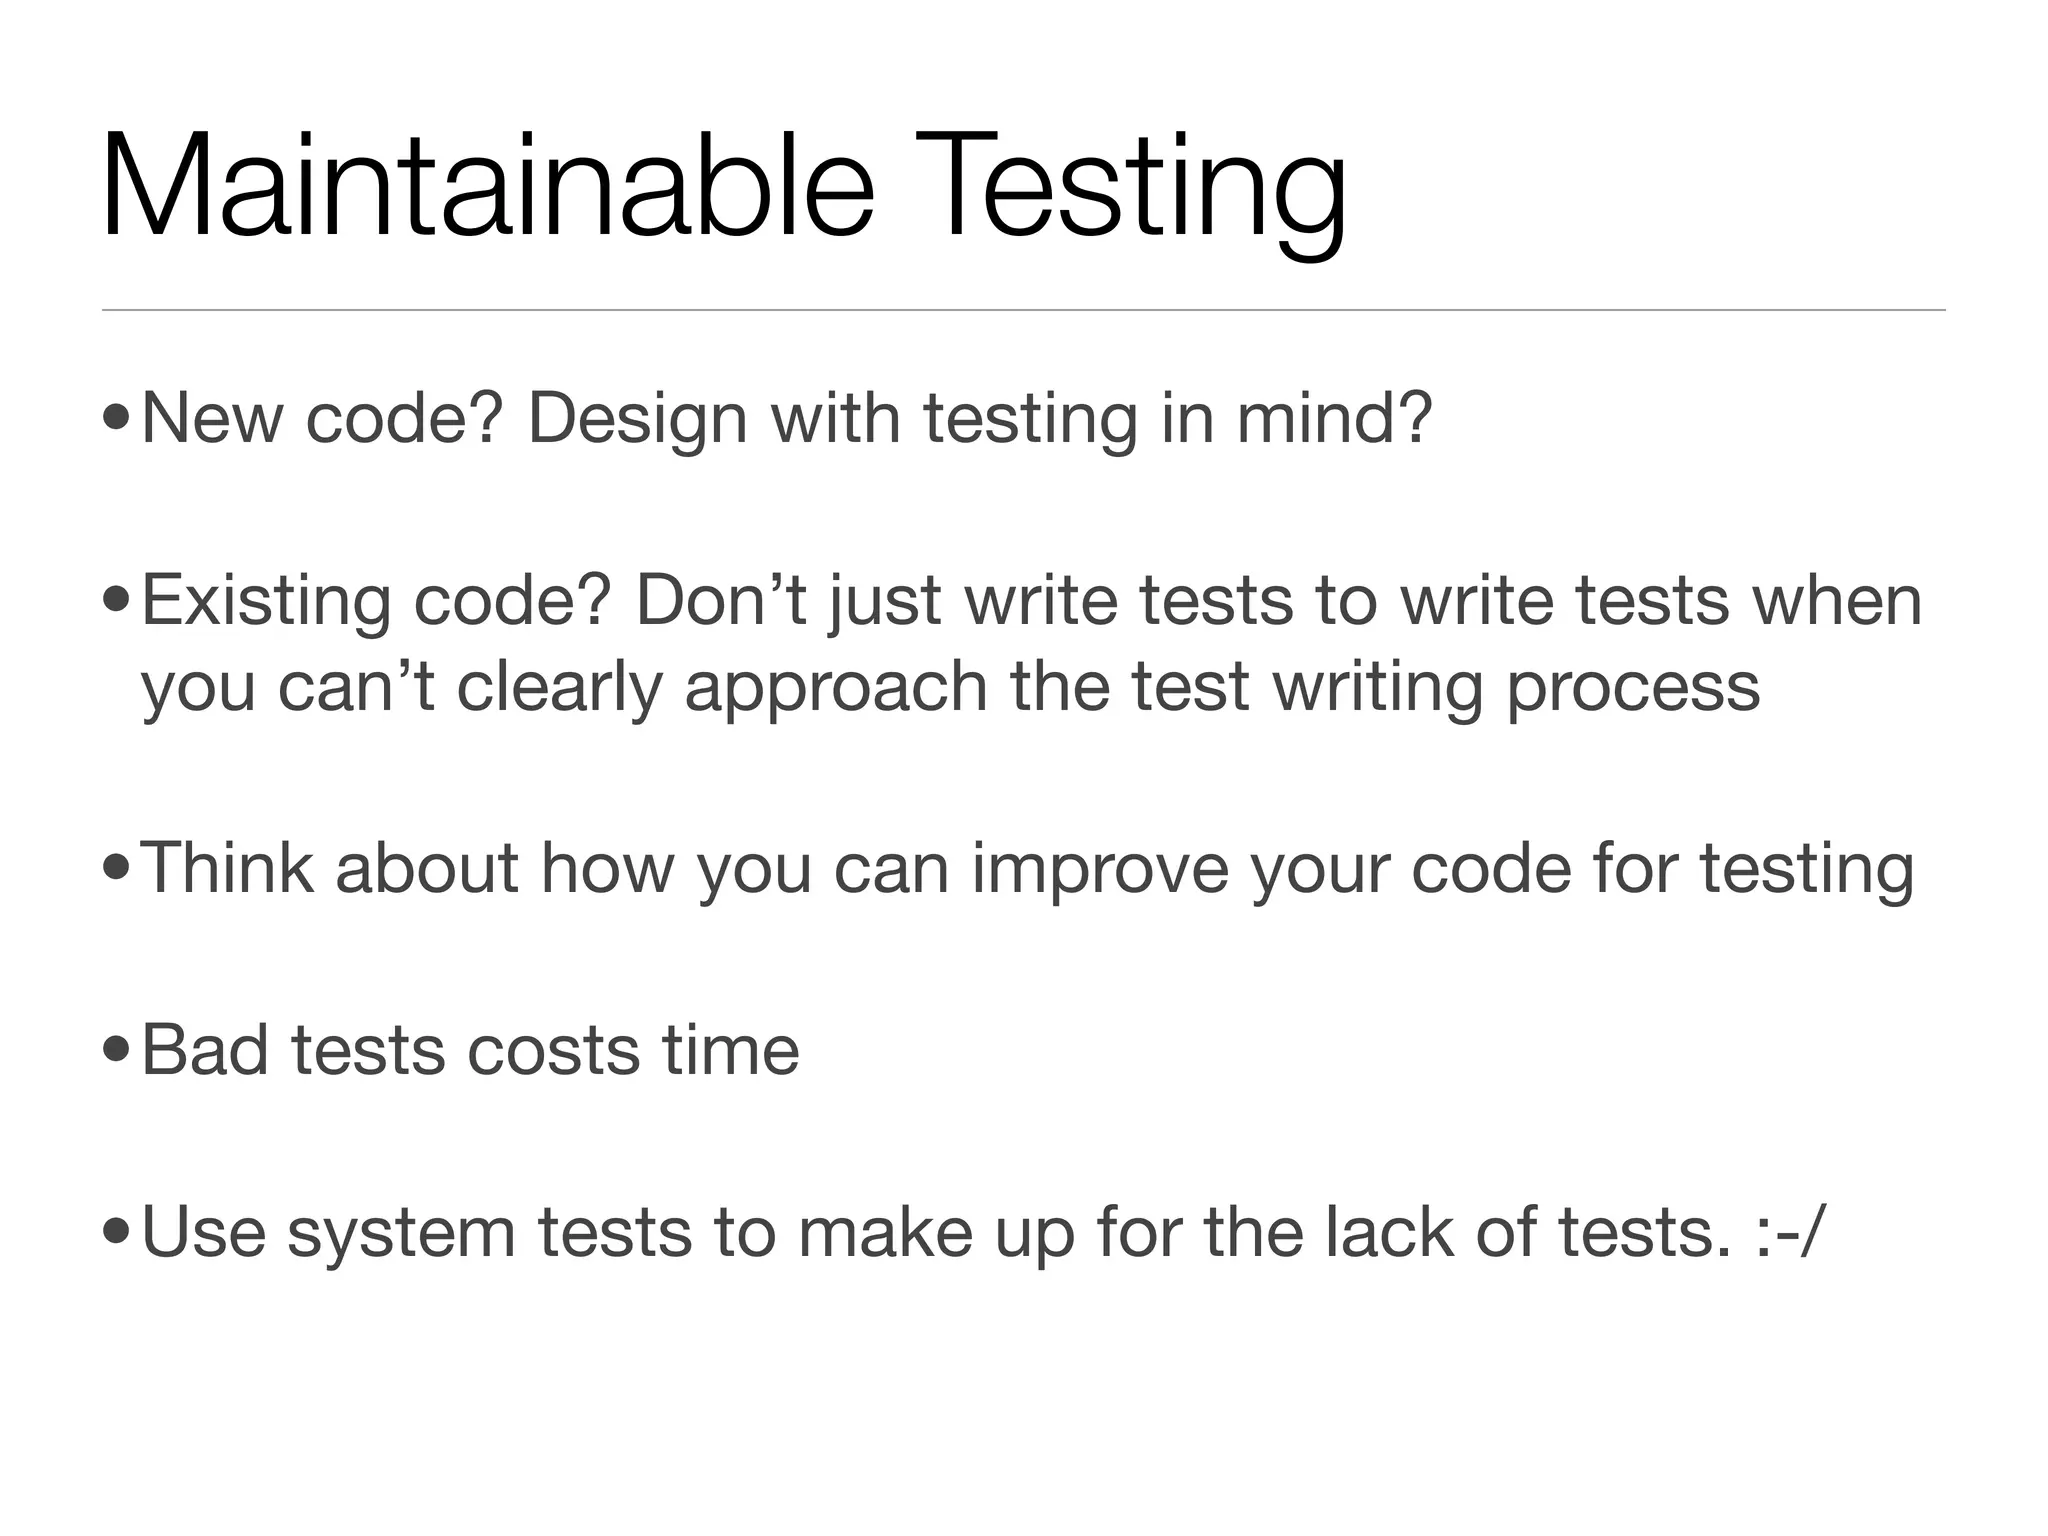Click the word "system" in the last bullet

click(401, 1232)
